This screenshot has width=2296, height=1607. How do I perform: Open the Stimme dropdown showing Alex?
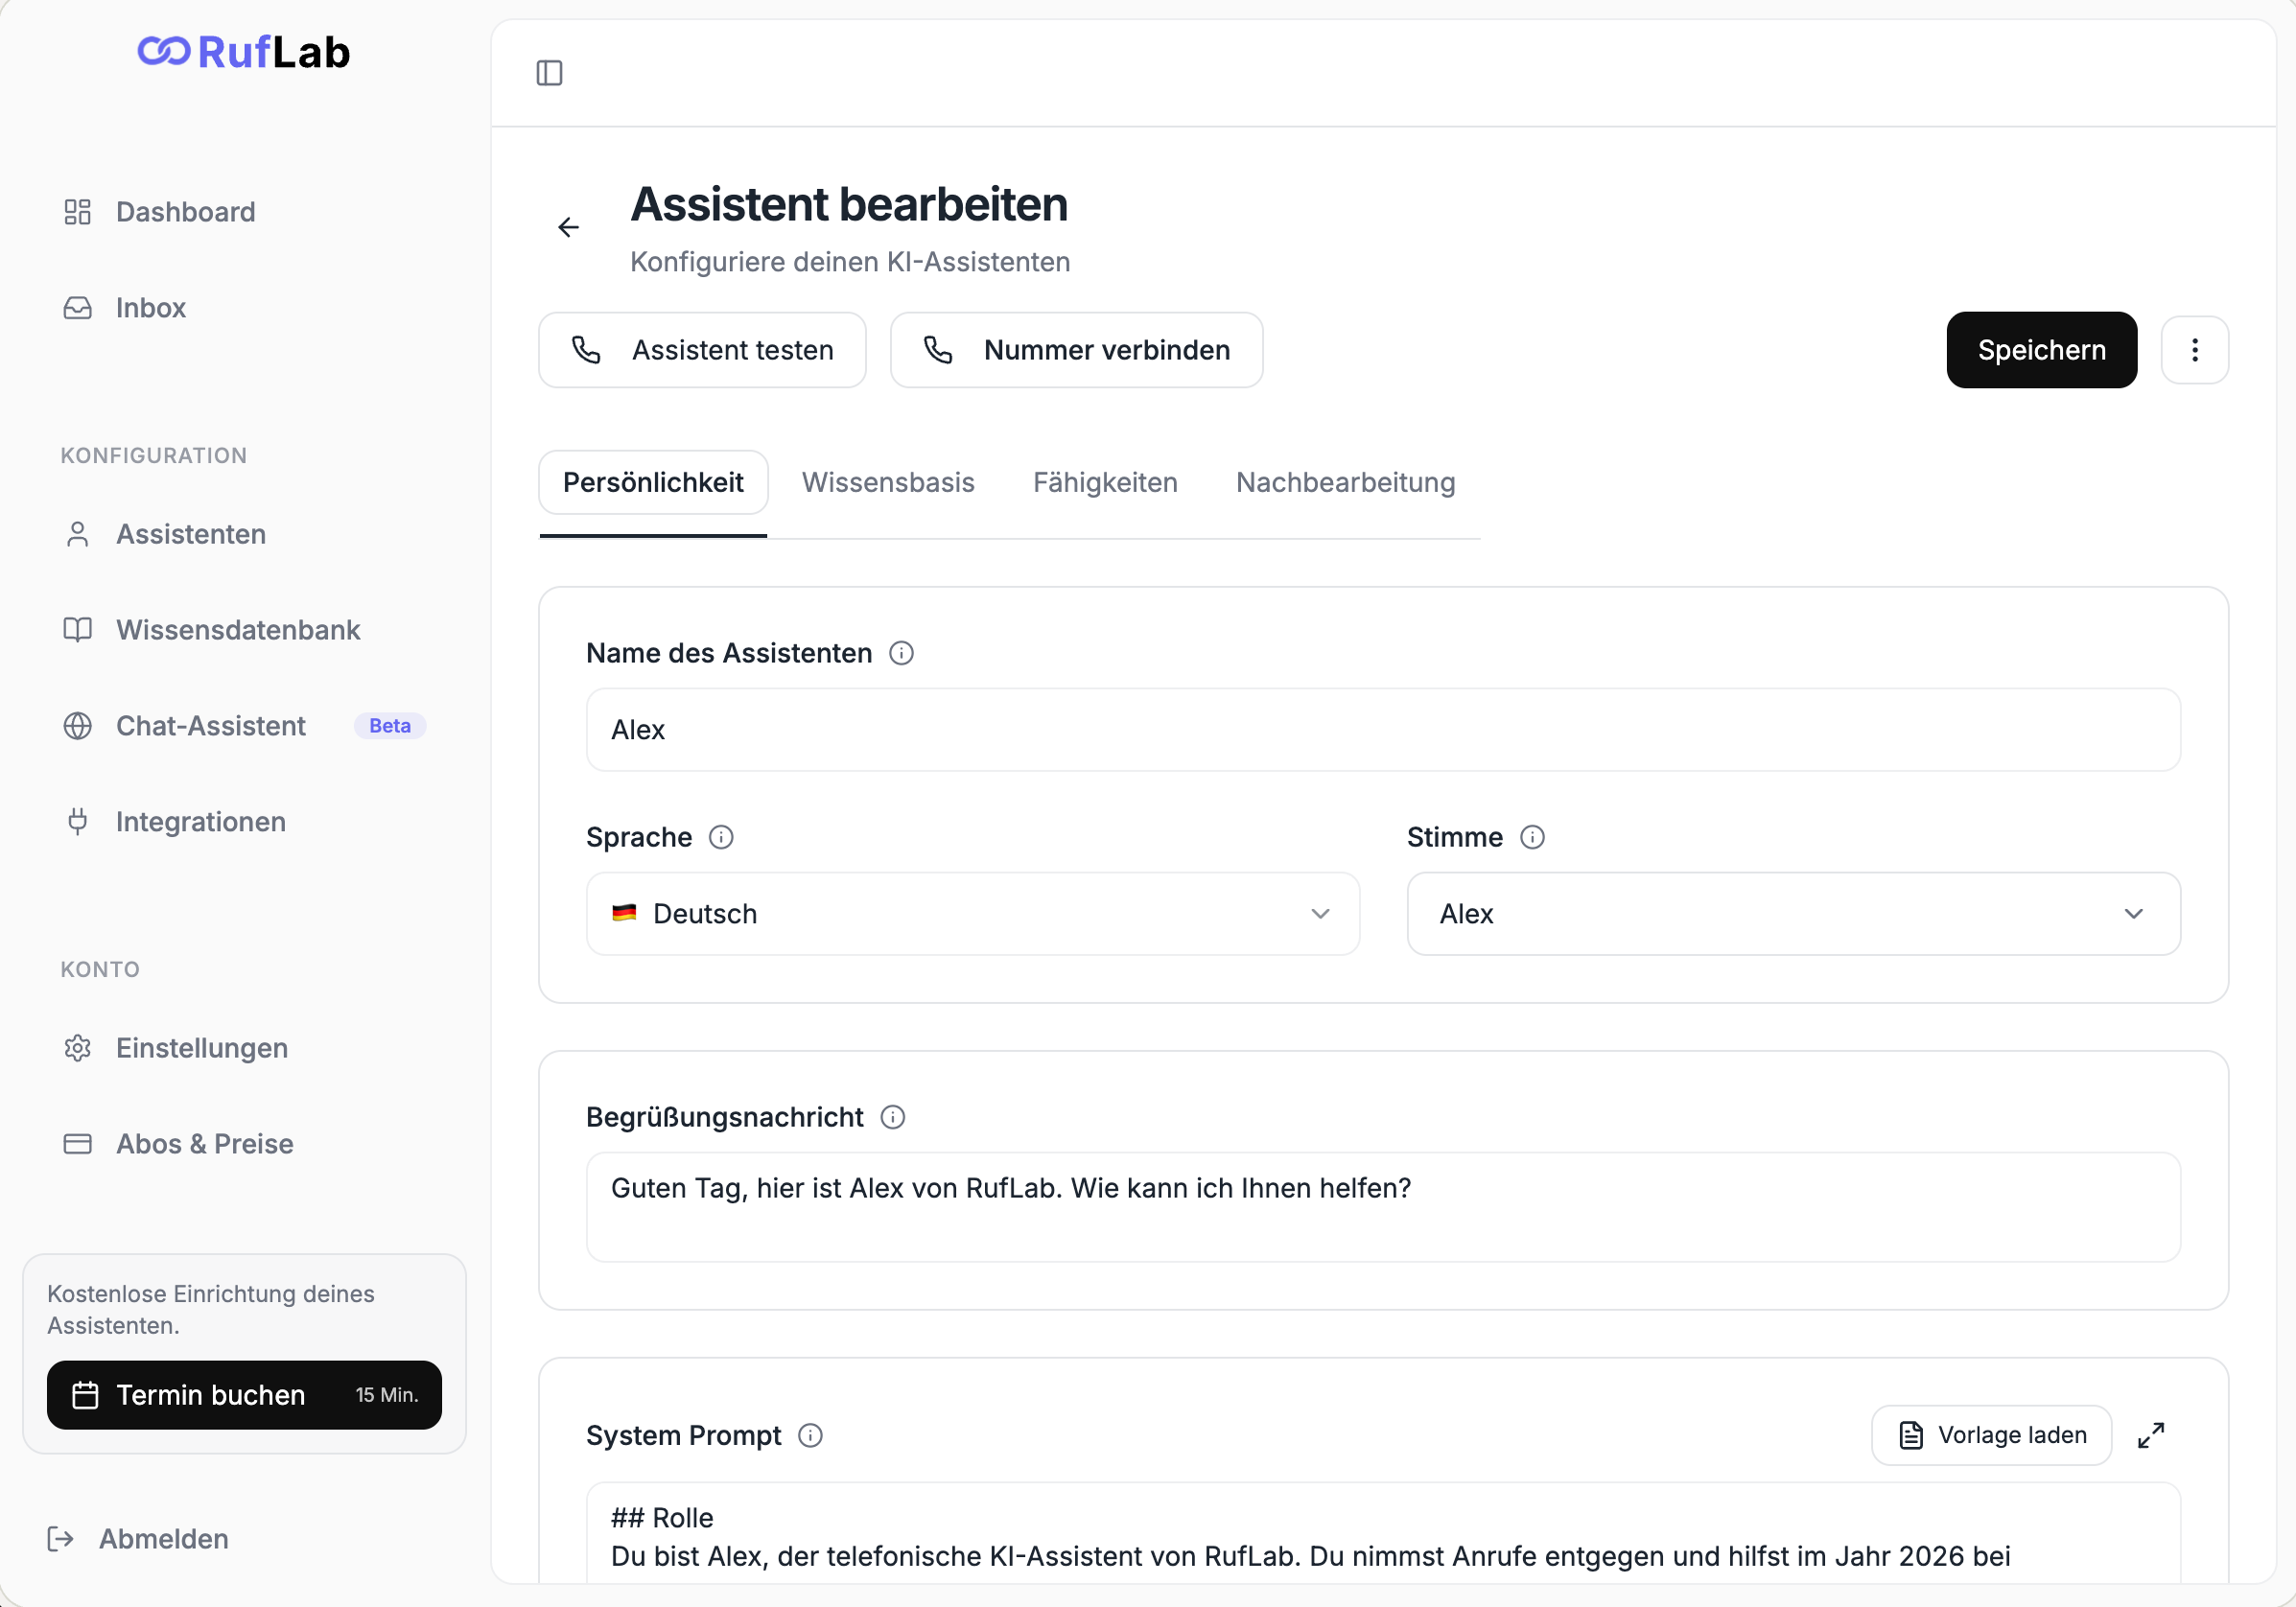tap(1793, 914)
